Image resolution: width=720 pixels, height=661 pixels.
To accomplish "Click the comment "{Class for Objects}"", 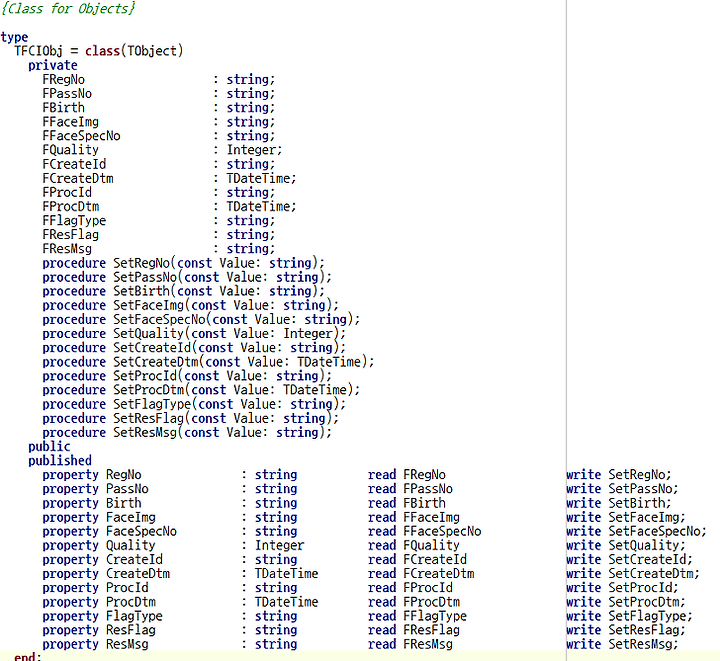I will pyautogui.click(x=68, y=9).
